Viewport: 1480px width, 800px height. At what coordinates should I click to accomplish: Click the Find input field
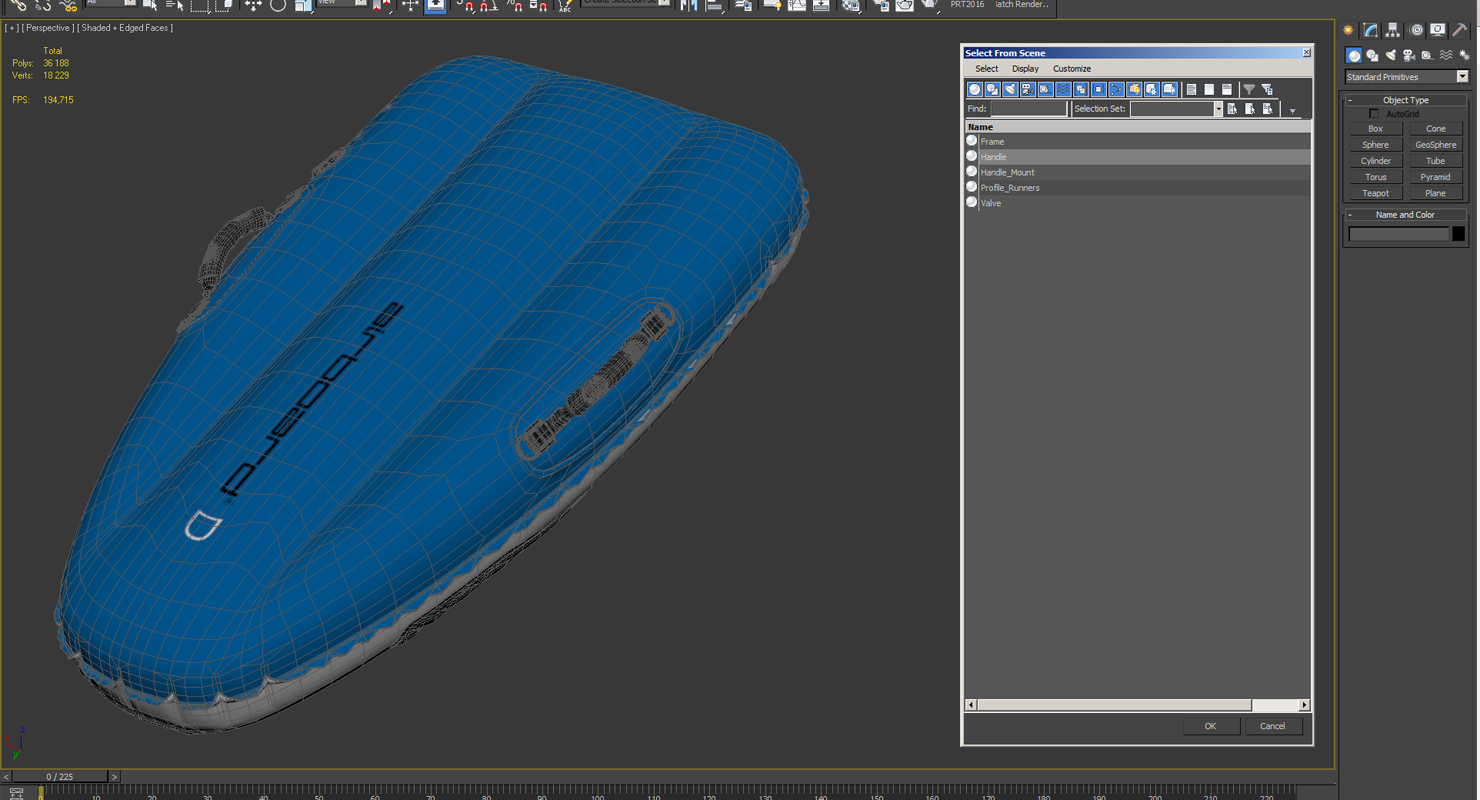coord(1028,109)
